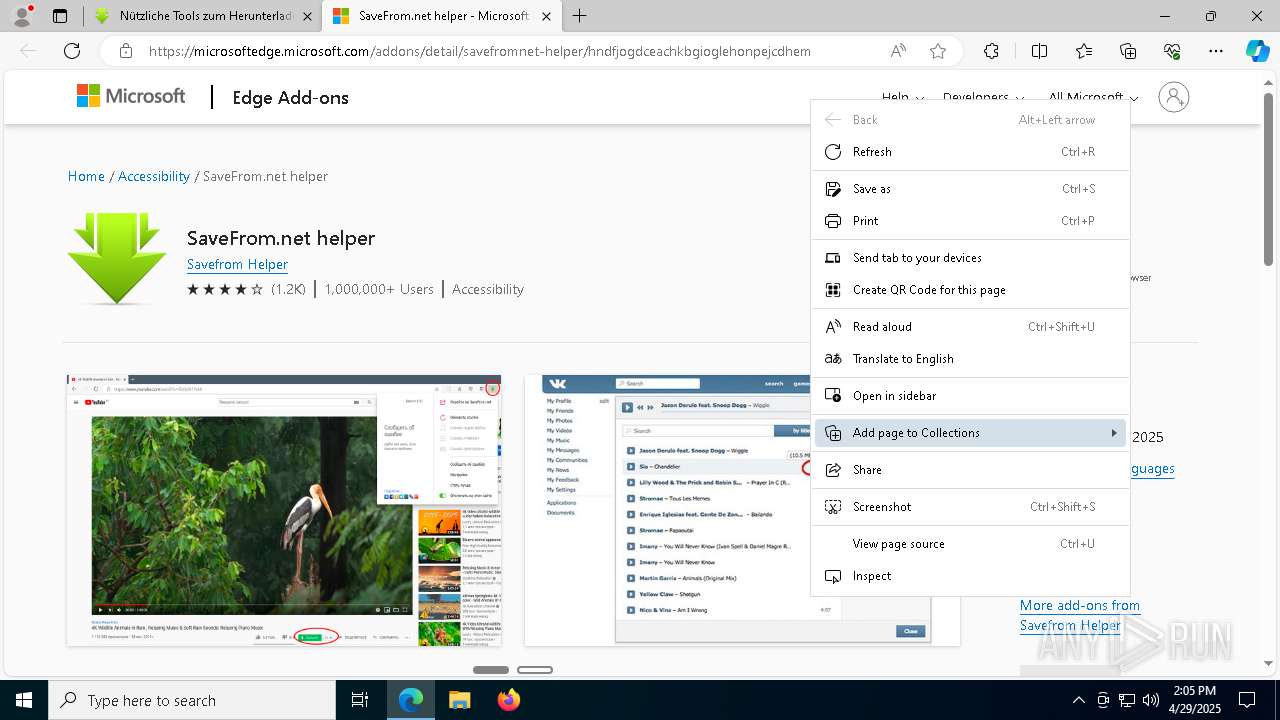Click the SaveFrom.net green arrow logo

[x=117, y=258]
